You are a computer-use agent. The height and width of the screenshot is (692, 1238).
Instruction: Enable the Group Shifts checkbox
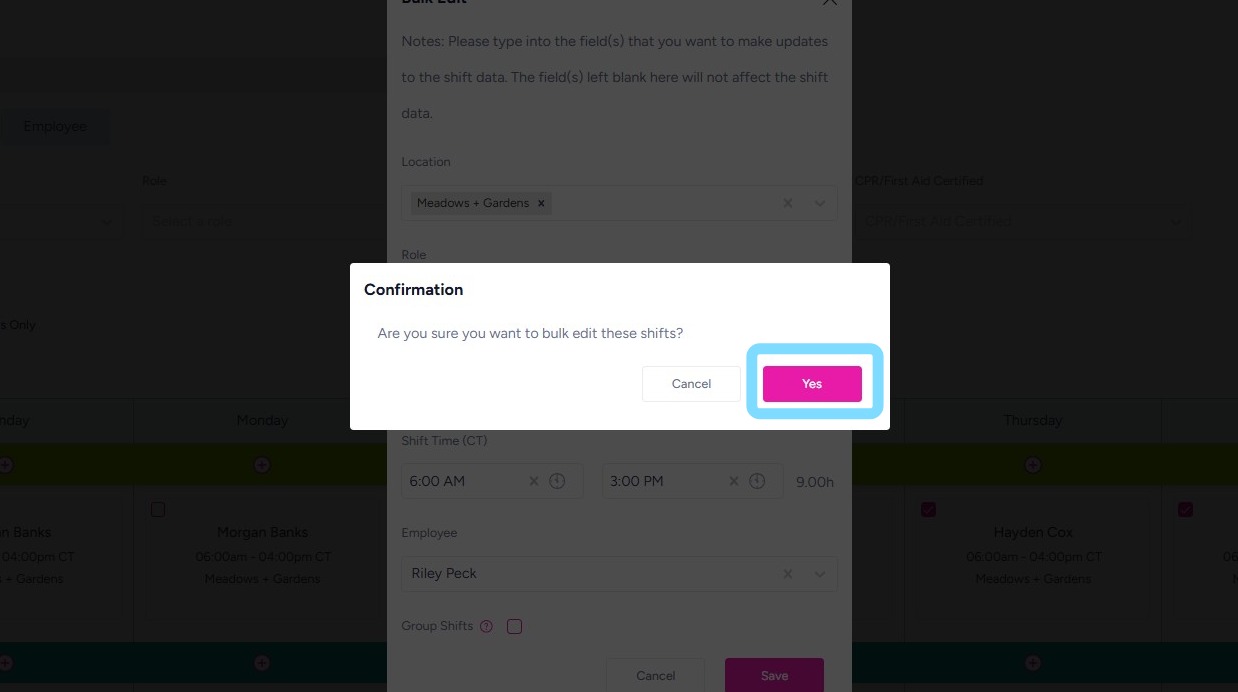tap(514, 627)
